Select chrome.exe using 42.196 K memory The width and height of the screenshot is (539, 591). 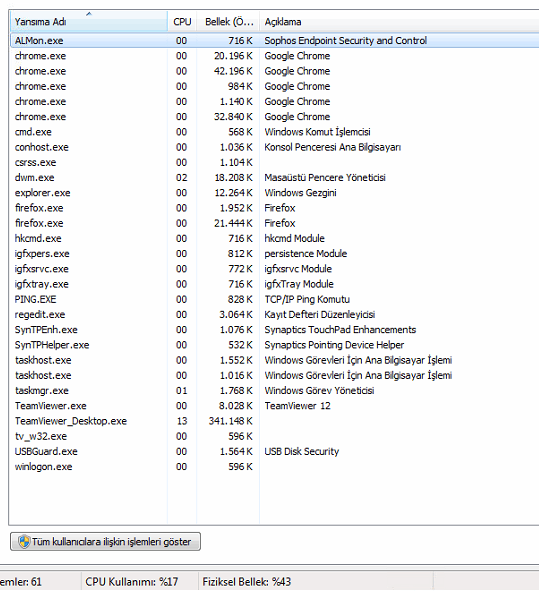click(x=274, y=71)
